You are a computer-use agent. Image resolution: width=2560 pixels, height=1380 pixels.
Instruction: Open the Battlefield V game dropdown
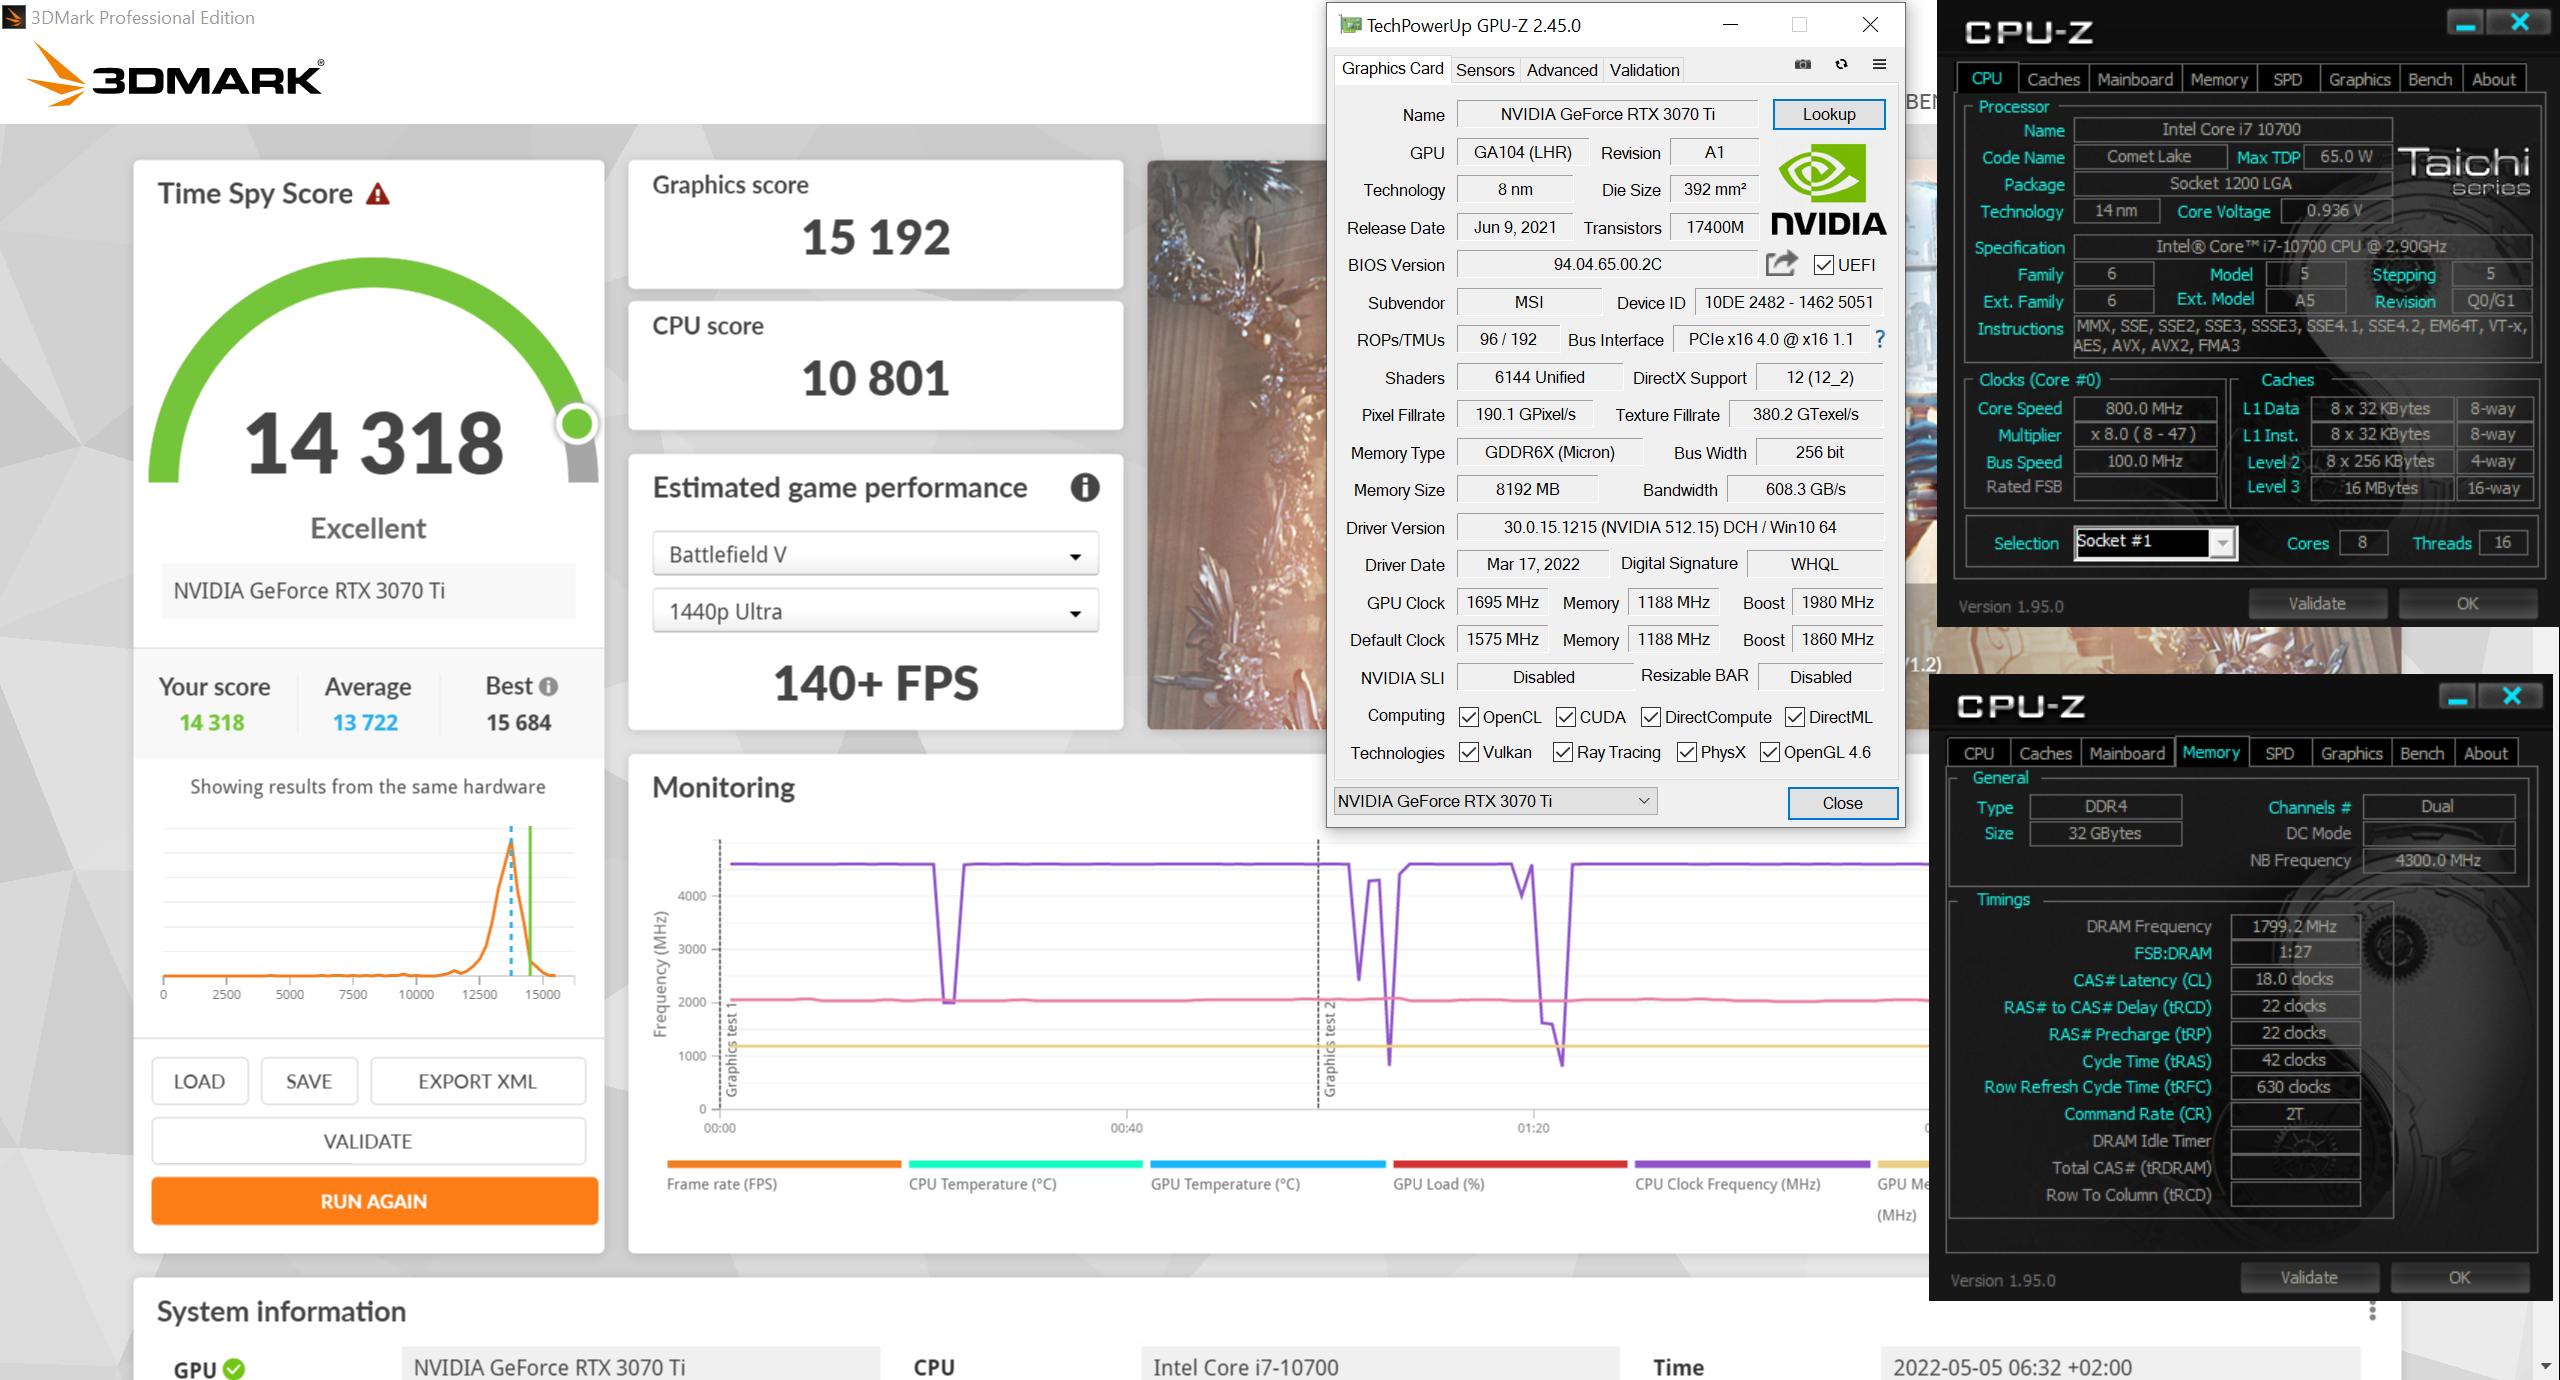pyautogui.click(x=875, y=555)
